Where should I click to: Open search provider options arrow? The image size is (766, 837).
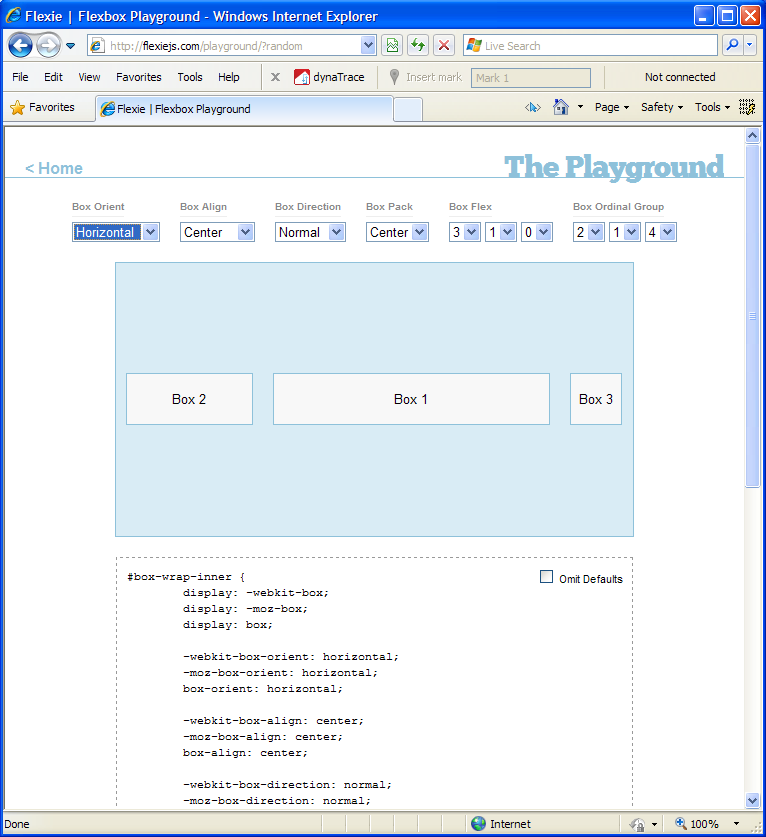pyautogui.click(x=750, y=45)
